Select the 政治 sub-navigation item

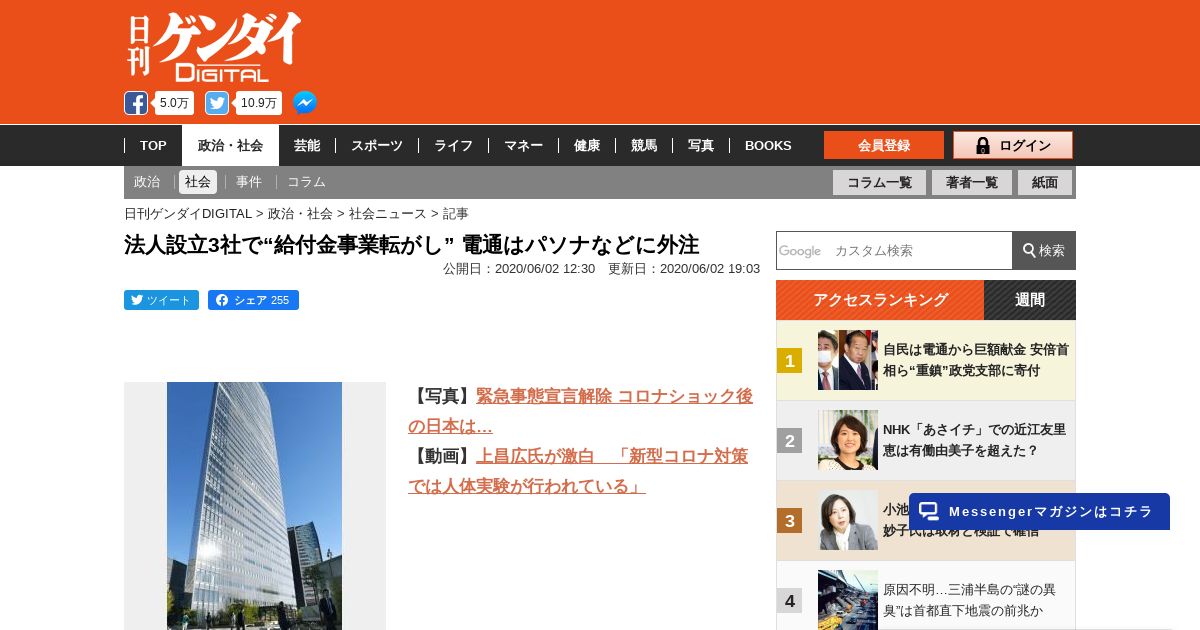coord(147,182)
